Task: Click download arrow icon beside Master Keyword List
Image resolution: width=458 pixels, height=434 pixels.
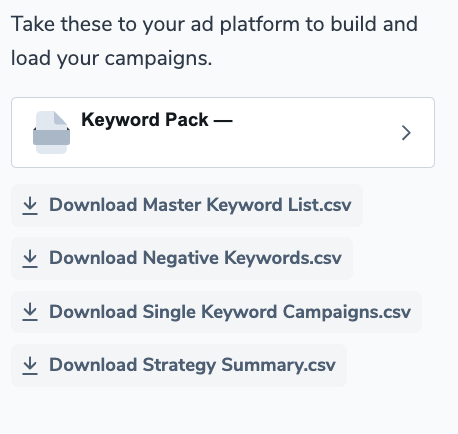Action: click(x=30, y=206)
